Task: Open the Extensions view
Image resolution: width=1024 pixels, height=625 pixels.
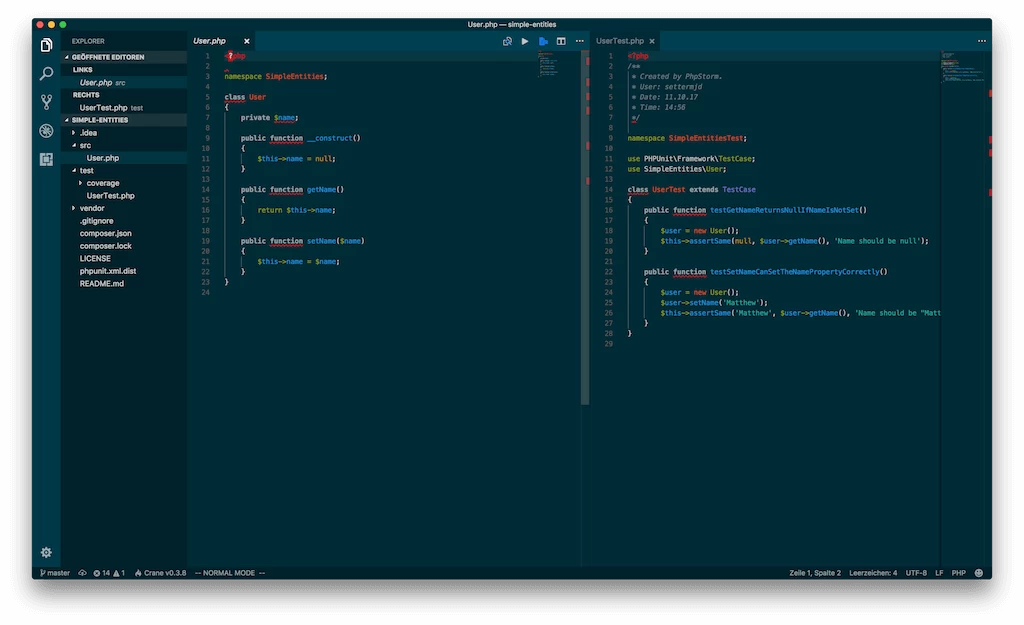Action: click(46, 159)
